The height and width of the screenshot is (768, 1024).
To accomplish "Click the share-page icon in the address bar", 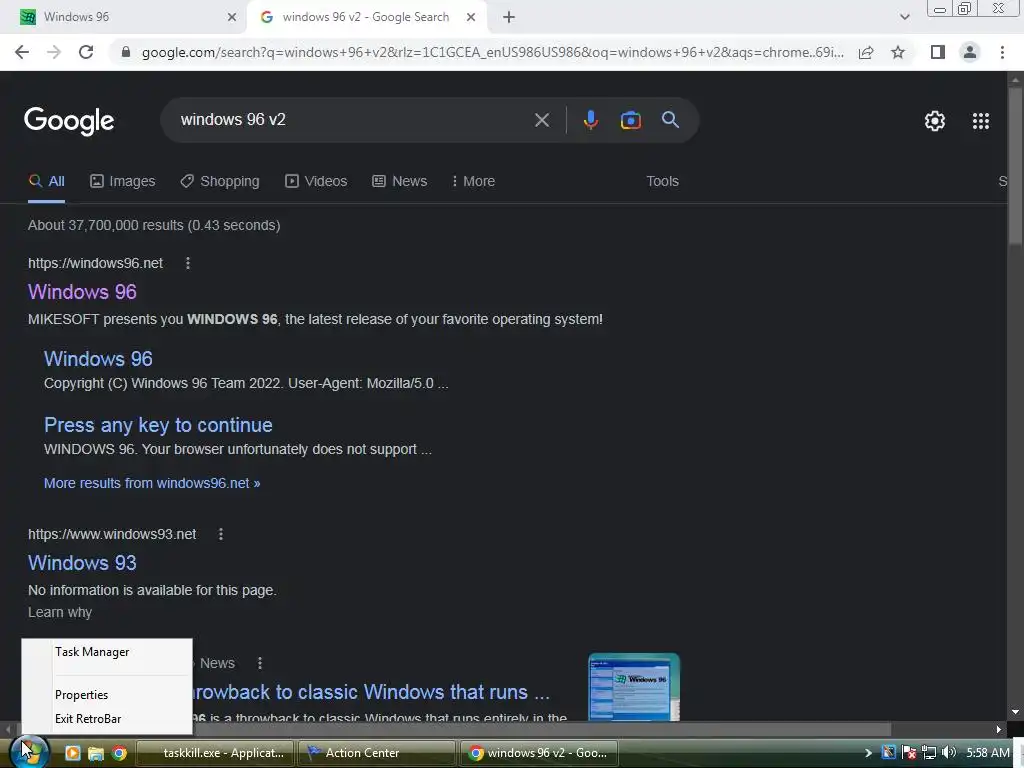I will (866, 52).
